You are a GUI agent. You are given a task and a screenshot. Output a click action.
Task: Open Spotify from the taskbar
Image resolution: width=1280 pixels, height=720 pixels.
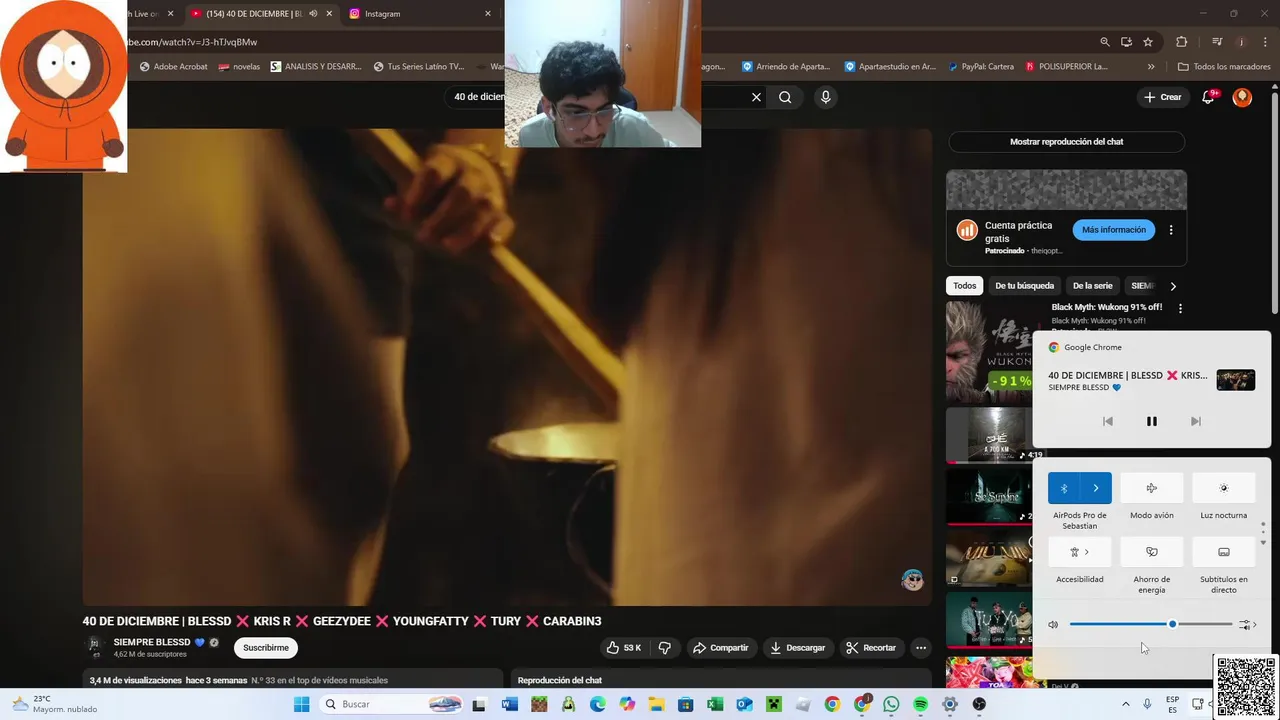[920, 704]
